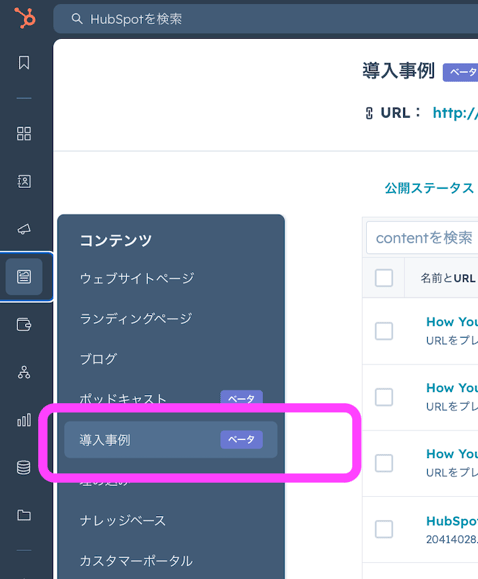The image size is (478, 579).
Task: Check the first How You row checkbox
Action: point(384,331)
